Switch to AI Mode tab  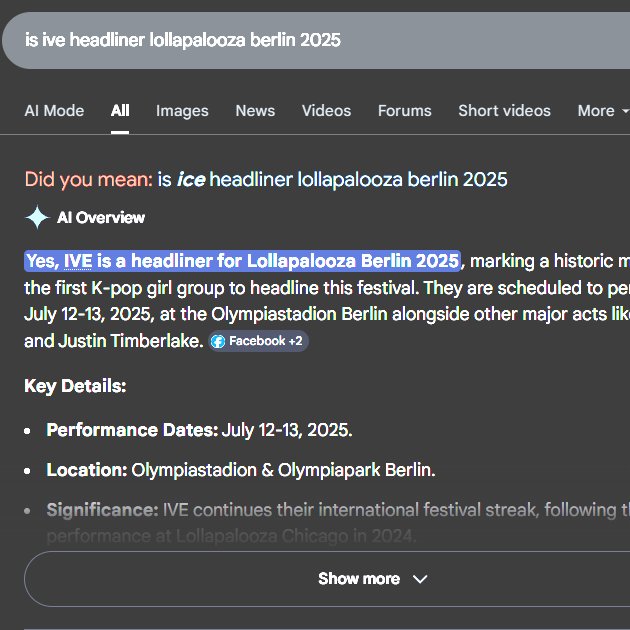click(54, 110)
